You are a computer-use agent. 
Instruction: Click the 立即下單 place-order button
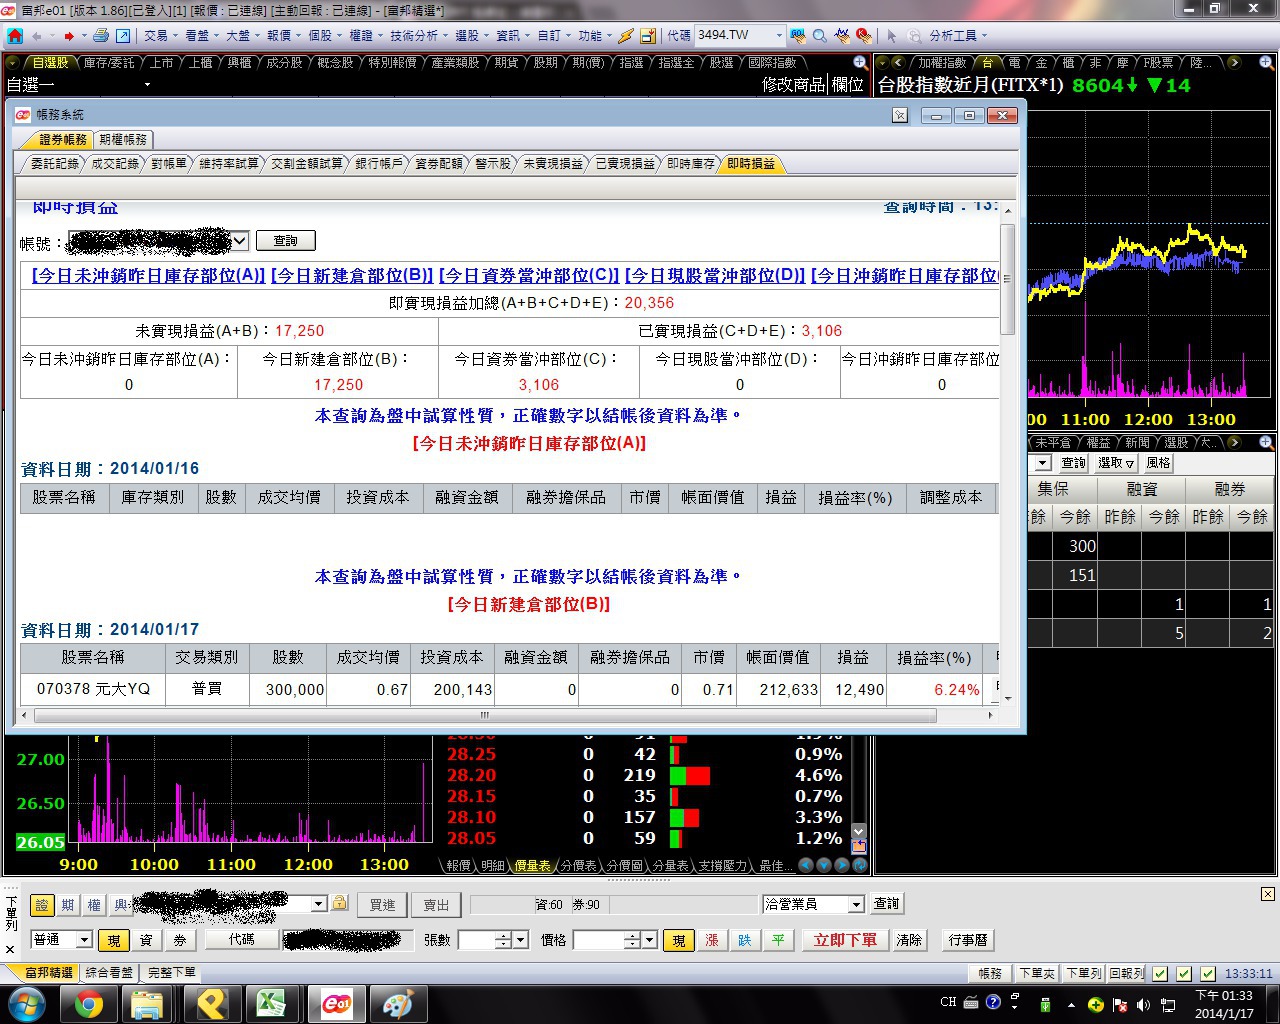tap(845, 940)
